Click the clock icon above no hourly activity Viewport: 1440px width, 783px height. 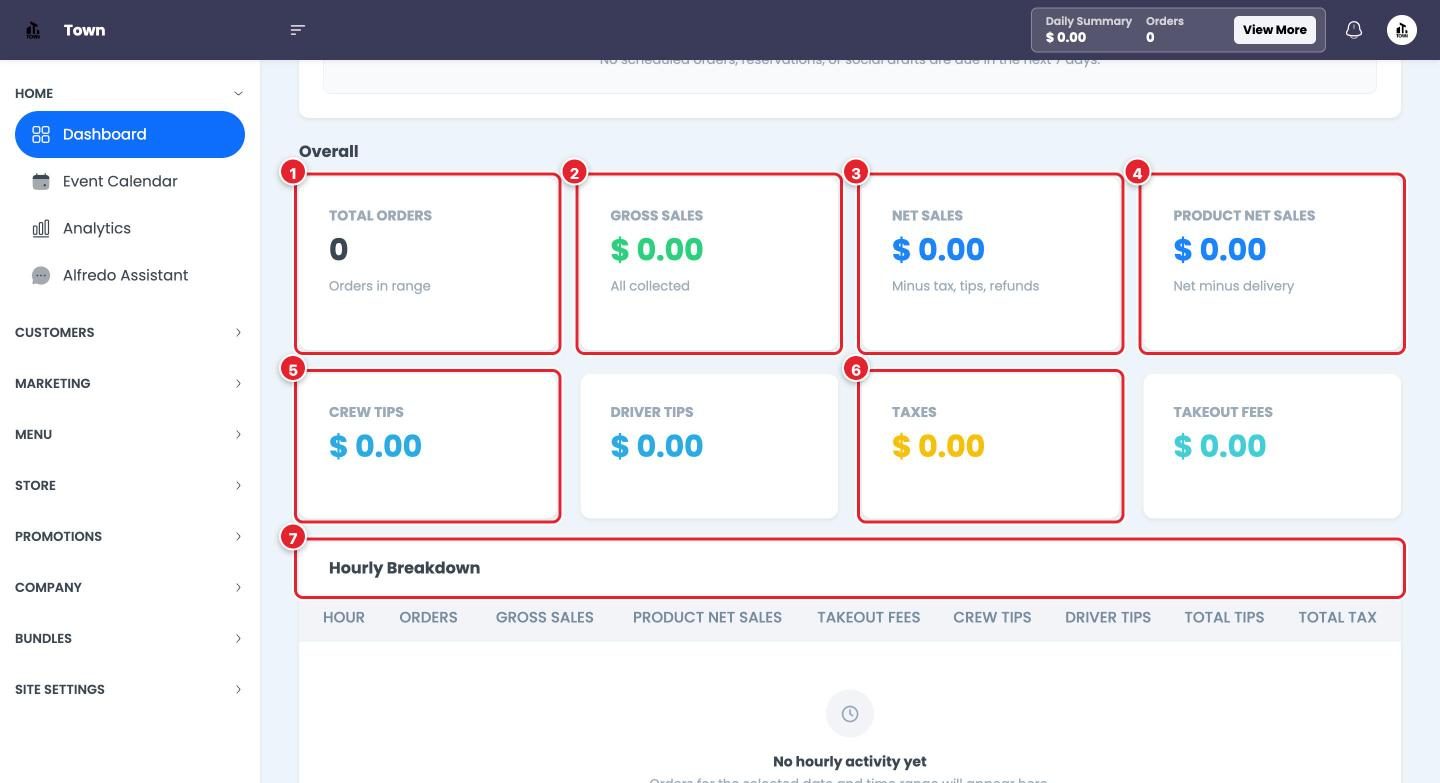point(850,714)
